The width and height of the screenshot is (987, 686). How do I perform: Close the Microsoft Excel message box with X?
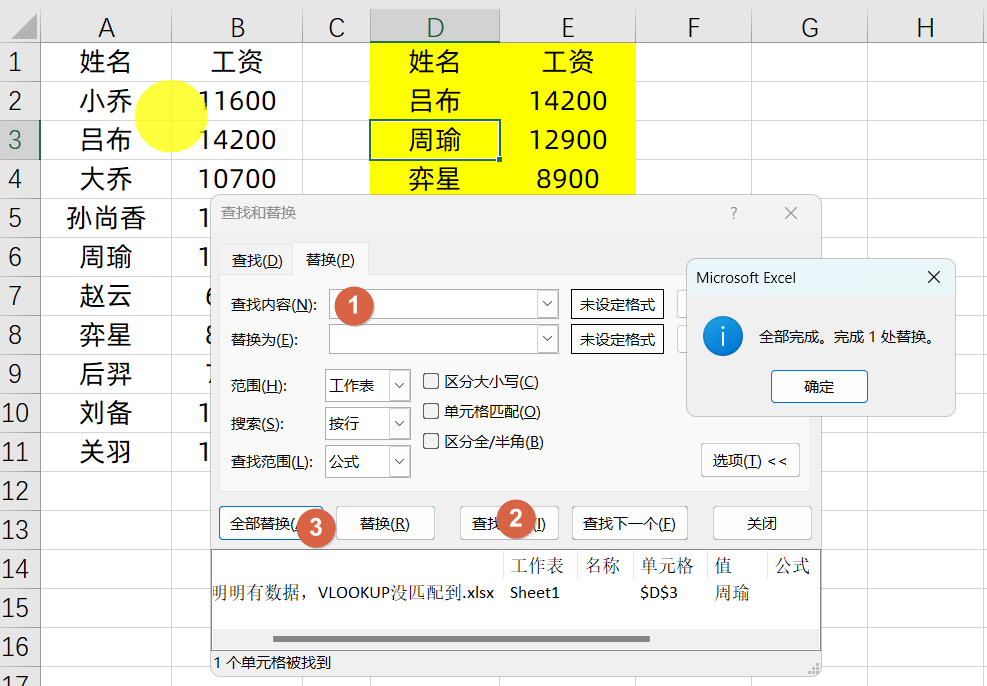(x=934, y=277)
